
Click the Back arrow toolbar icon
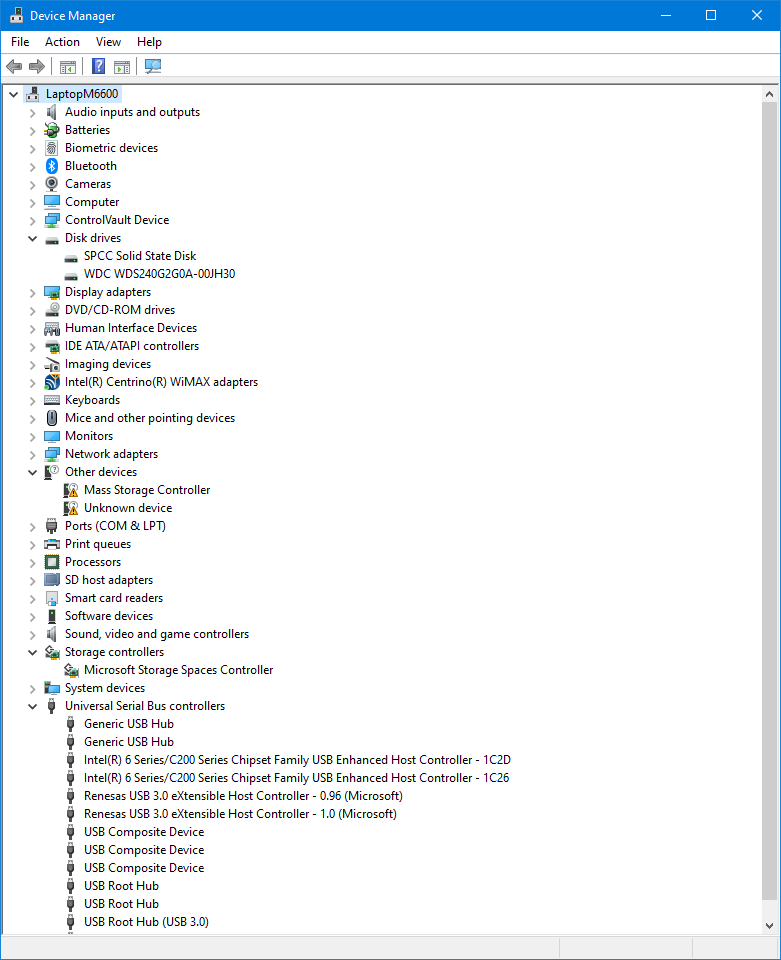(14, 66)
